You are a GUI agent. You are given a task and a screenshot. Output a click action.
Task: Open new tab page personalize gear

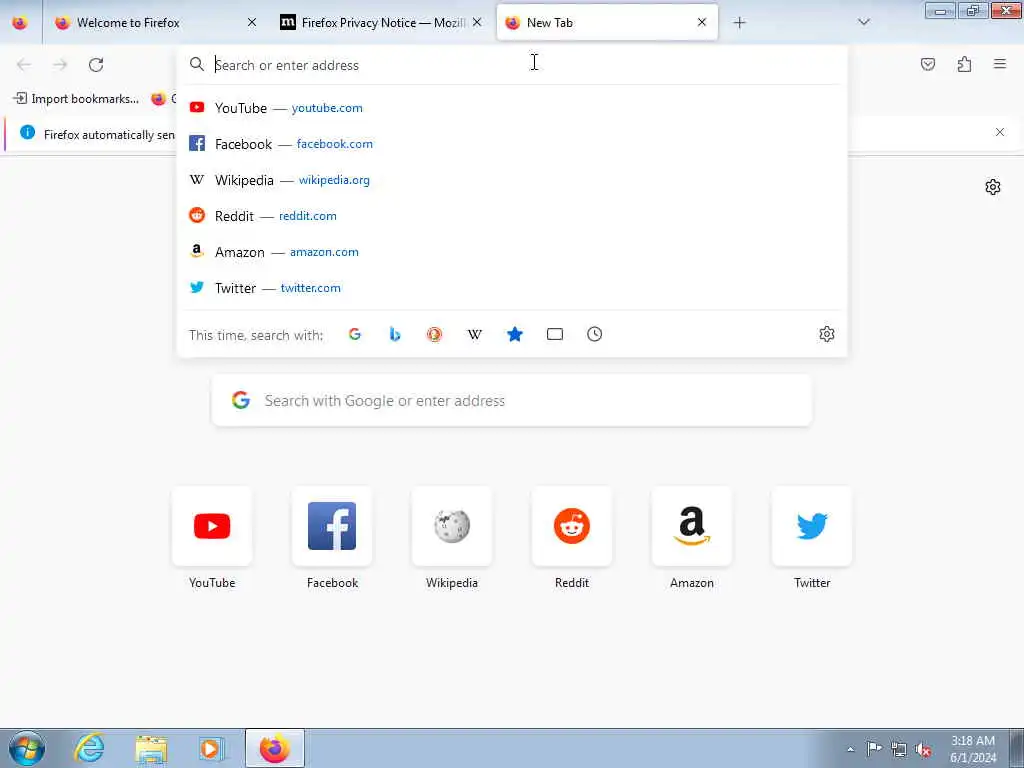coord(993,187)
